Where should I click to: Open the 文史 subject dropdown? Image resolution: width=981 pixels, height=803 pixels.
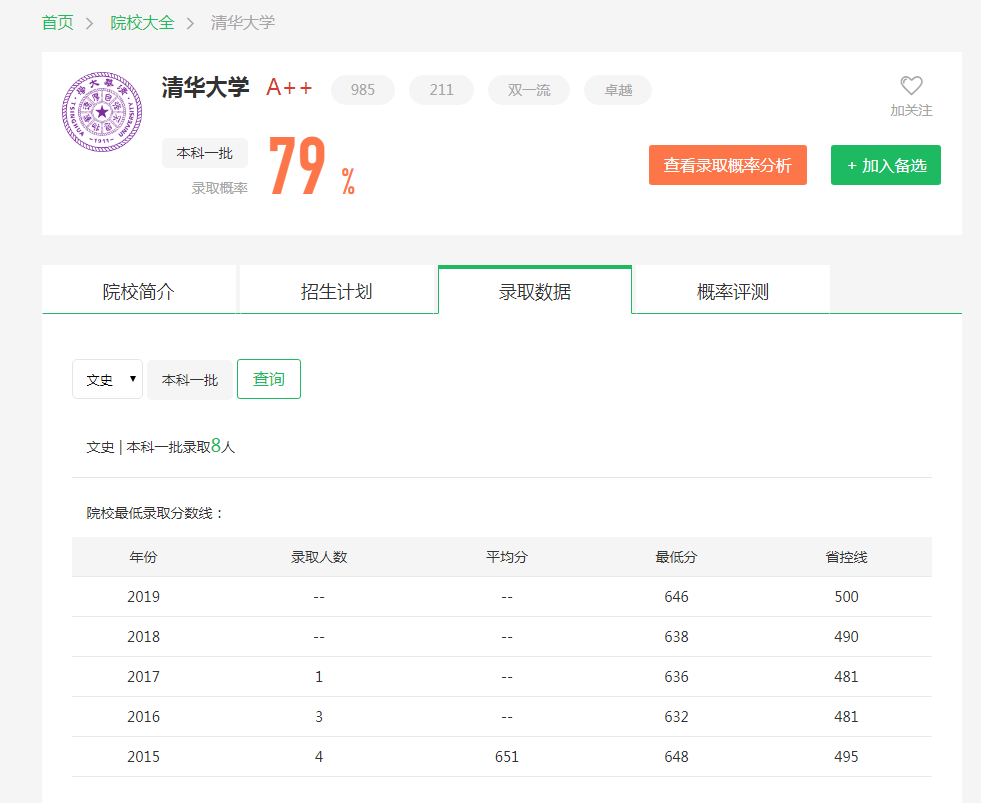[108, 379]
